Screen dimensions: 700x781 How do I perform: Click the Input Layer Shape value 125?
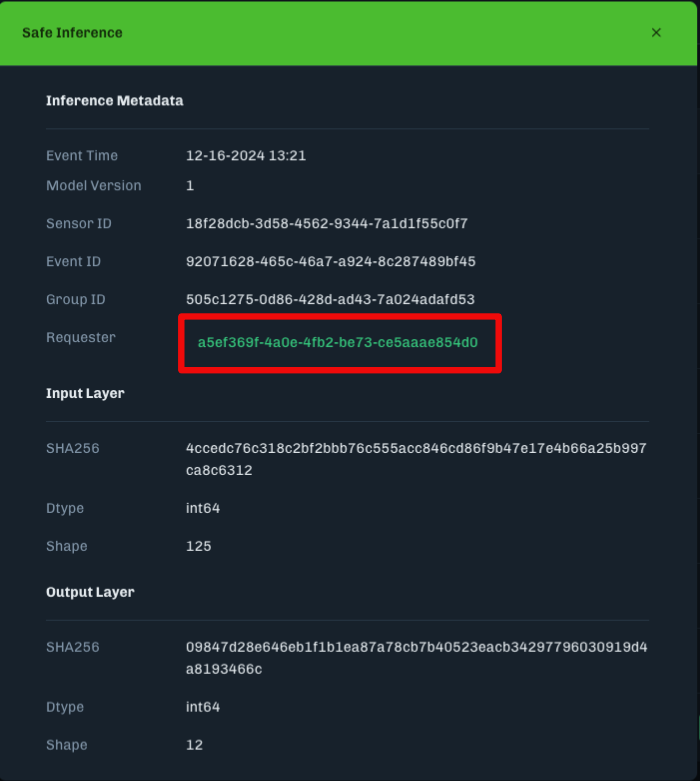[x=198, y=547]
